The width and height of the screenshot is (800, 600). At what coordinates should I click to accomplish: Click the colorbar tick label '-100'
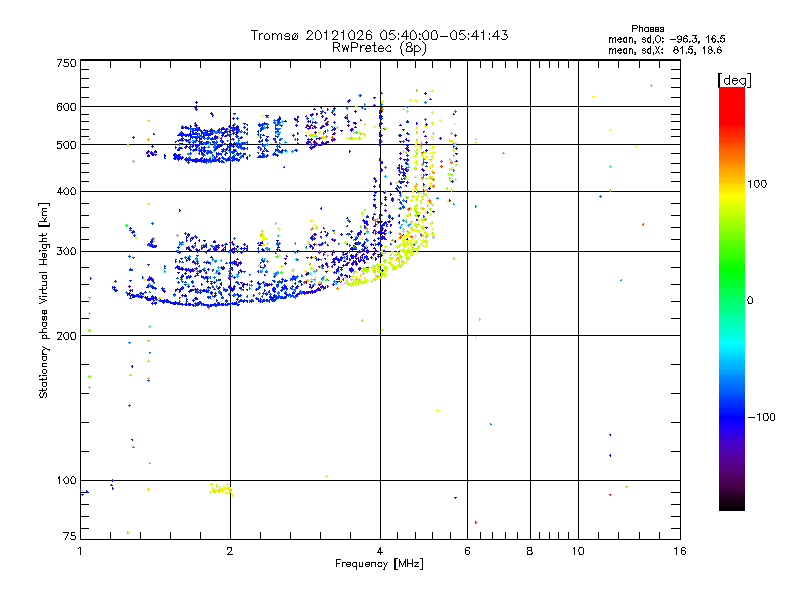761,417
